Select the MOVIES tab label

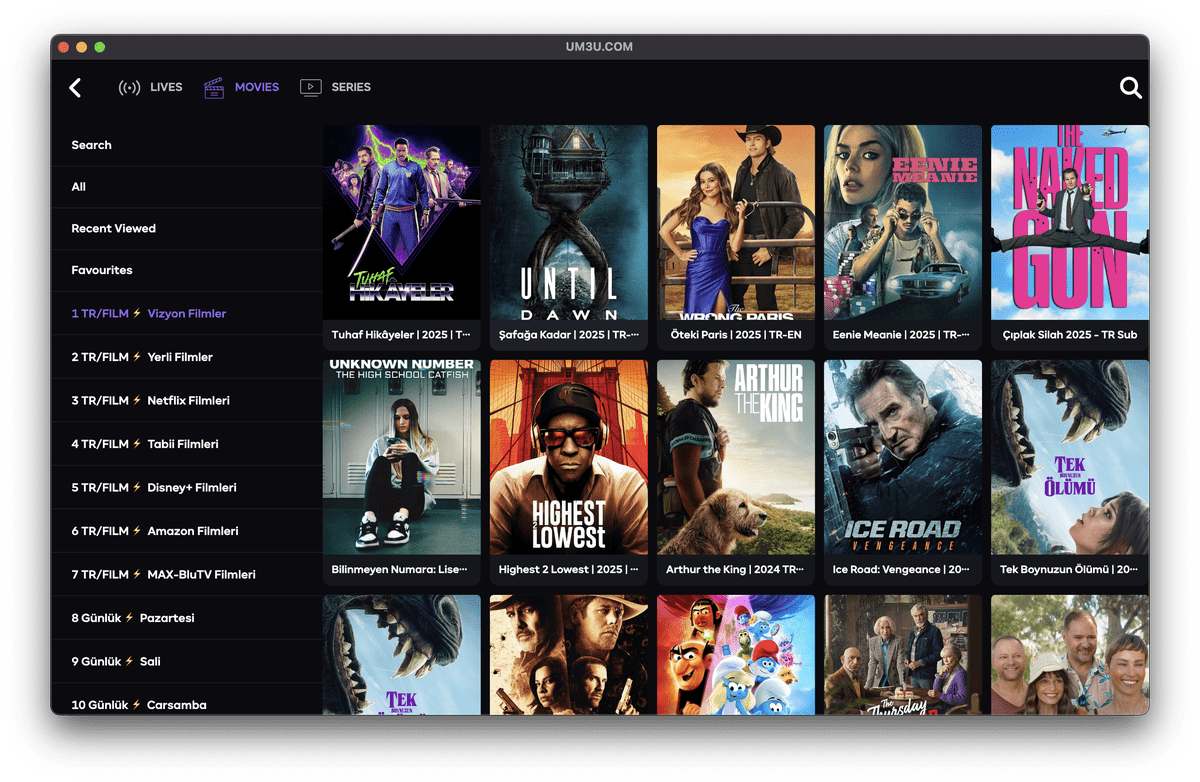tap(257, 88)
